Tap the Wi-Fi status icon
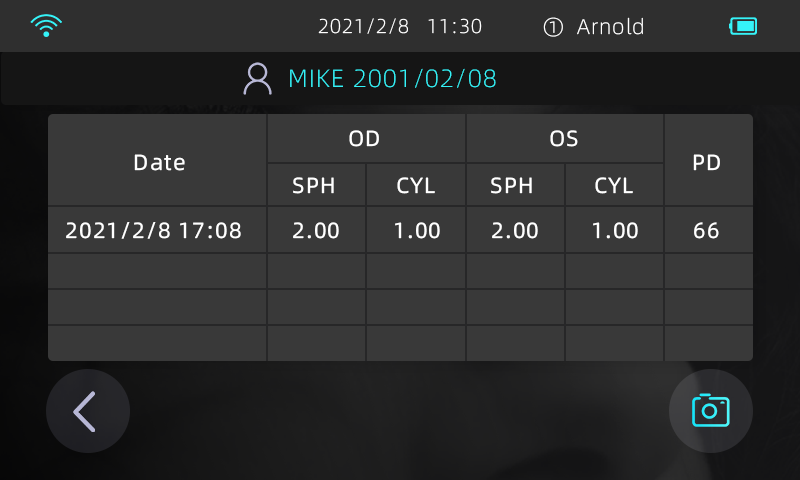Viewport: 800px width, 480px height. coord(46,26)
